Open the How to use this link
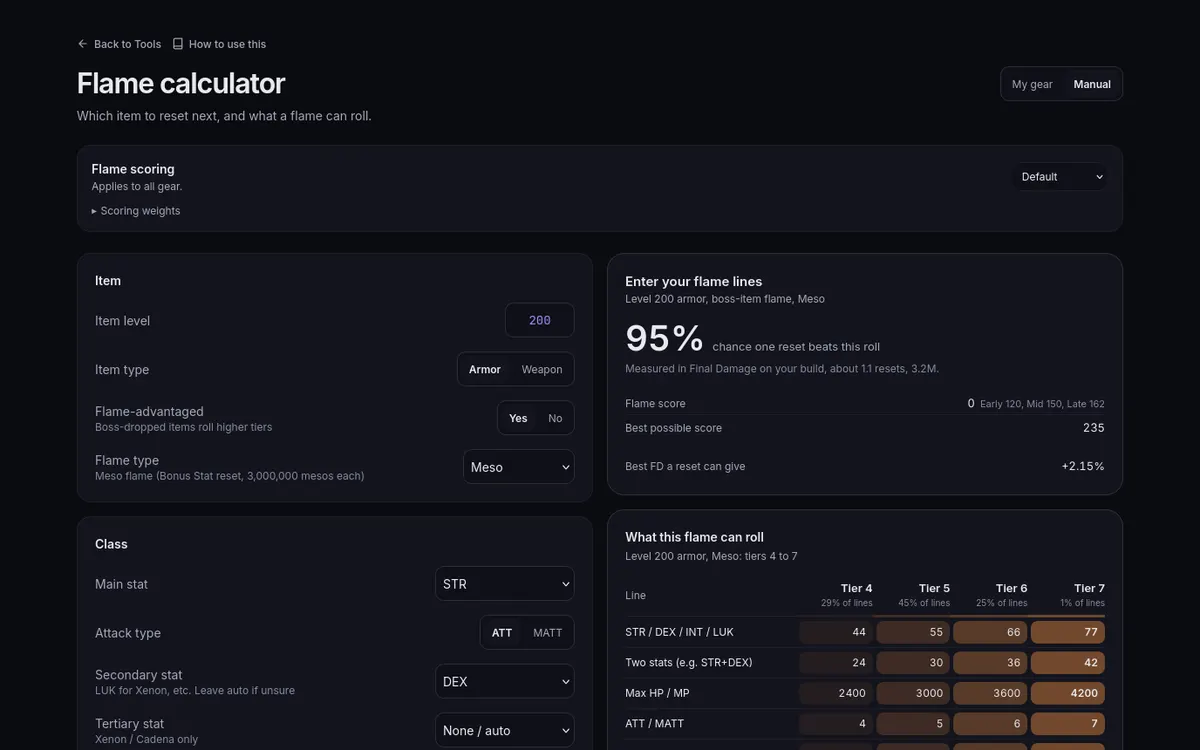1200x750 pixels. (219, 44)
